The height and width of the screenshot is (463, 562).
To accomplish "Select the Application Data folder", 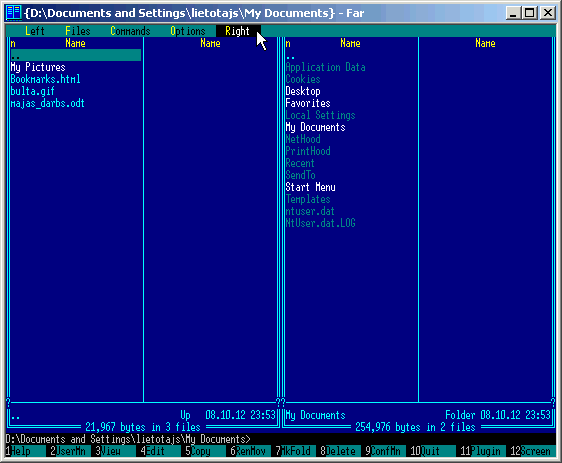I will coord(325,67).
